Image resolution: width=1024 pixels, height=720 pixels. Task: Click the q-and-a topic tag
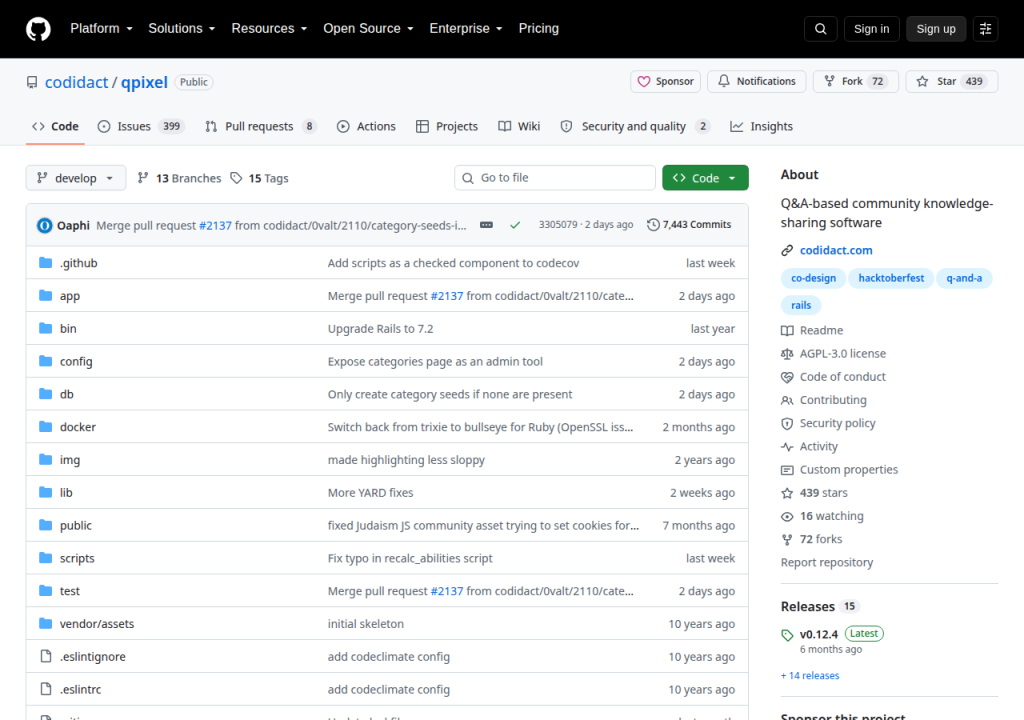[x=964, y=278]
